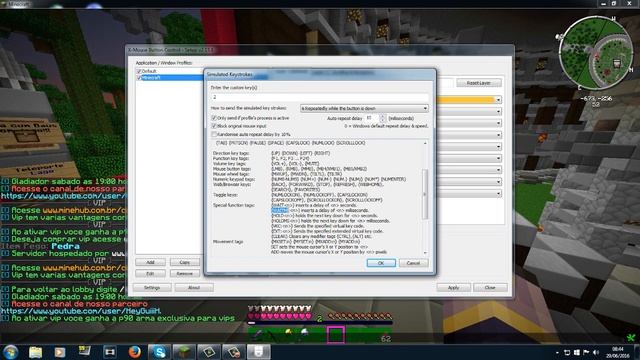
Task: Click the Movement tags label
Action: point(228,242)
